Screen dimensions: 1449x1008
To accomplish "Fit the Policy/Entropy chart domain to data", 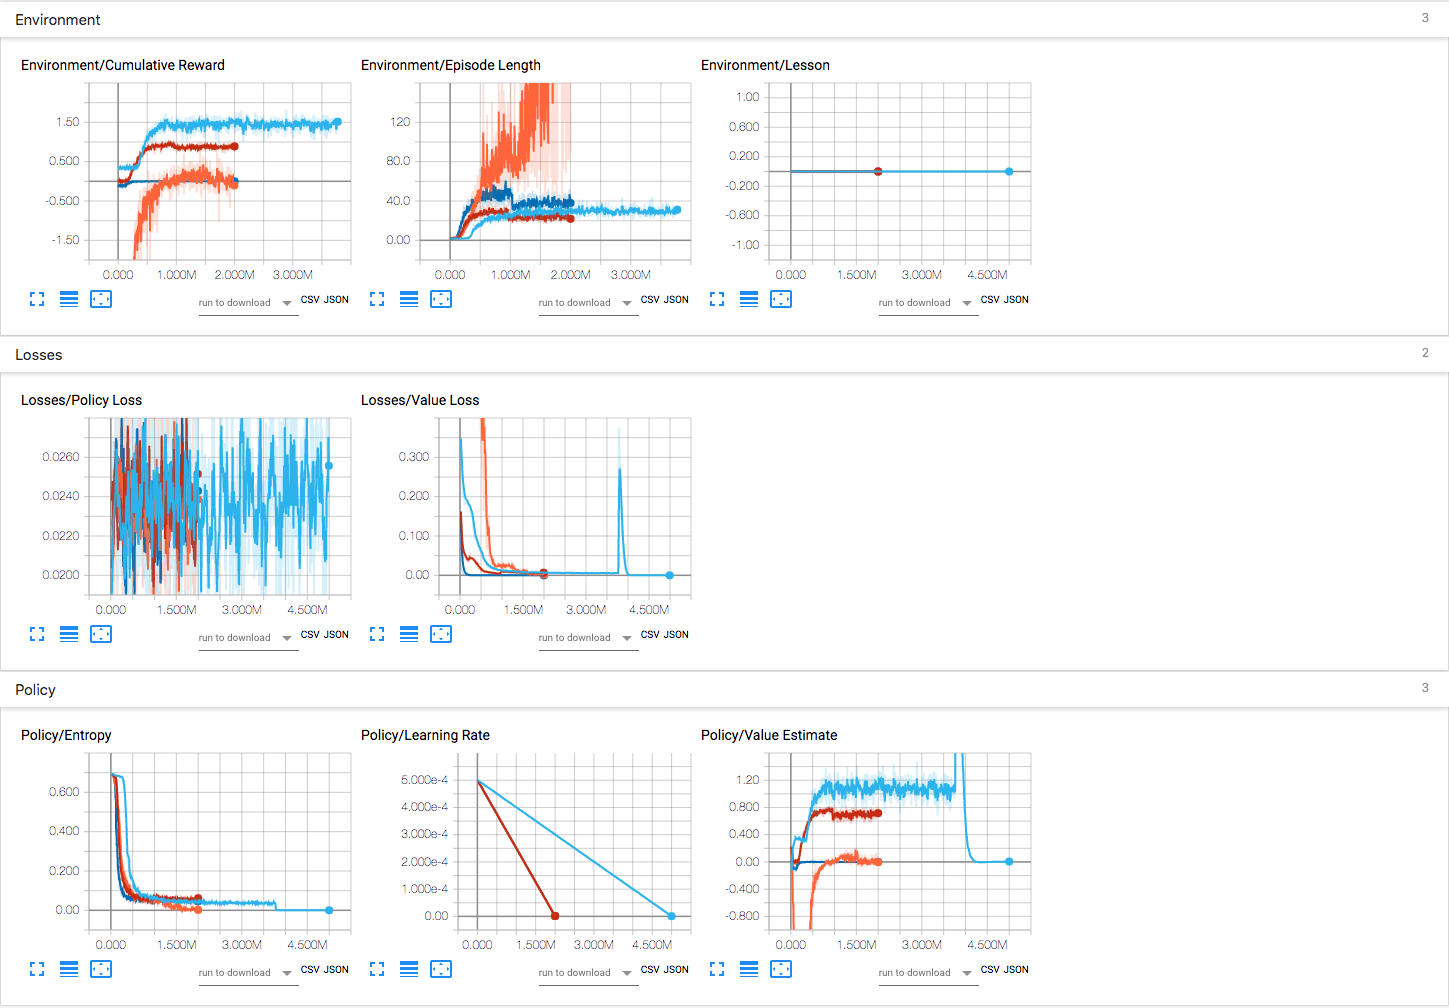I will 101,969.
